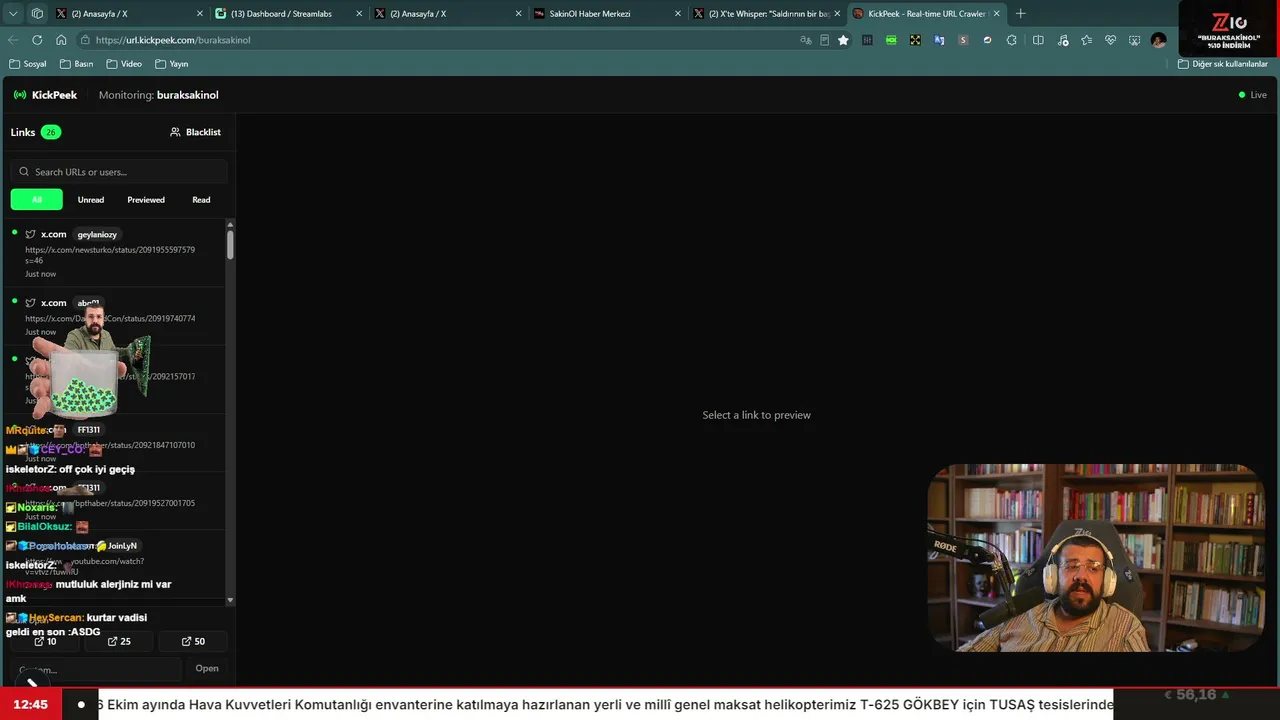1280x720 pixels.
Task: Click the KickPeek logo icon
Action: tap(20, 95)
